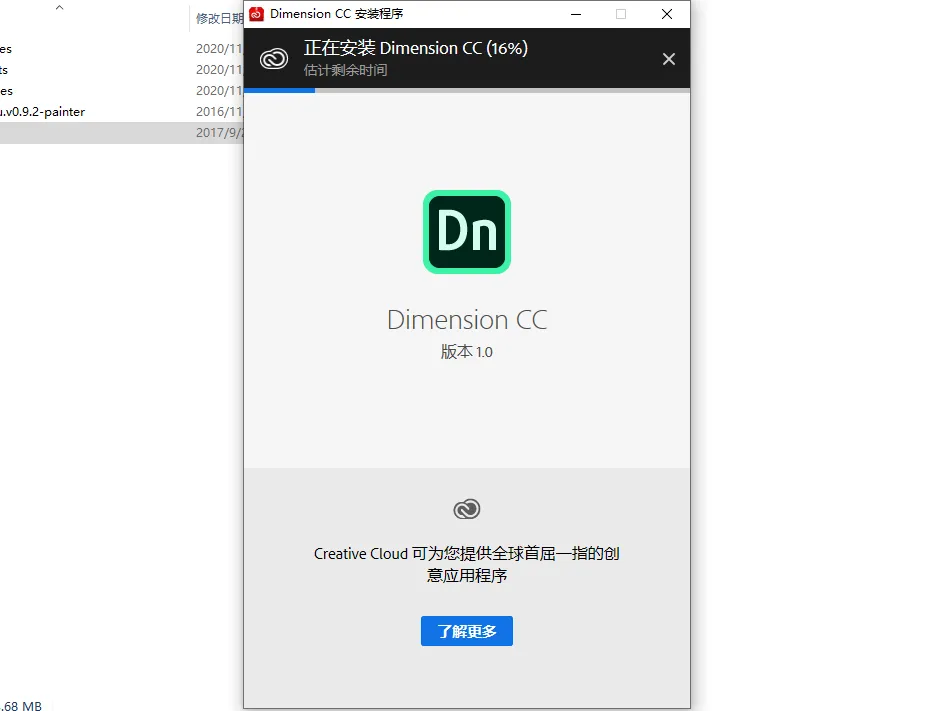Screen dimensions: 931x711
Task: Click the 版本 1.0 version label
Action: [467, 352]
